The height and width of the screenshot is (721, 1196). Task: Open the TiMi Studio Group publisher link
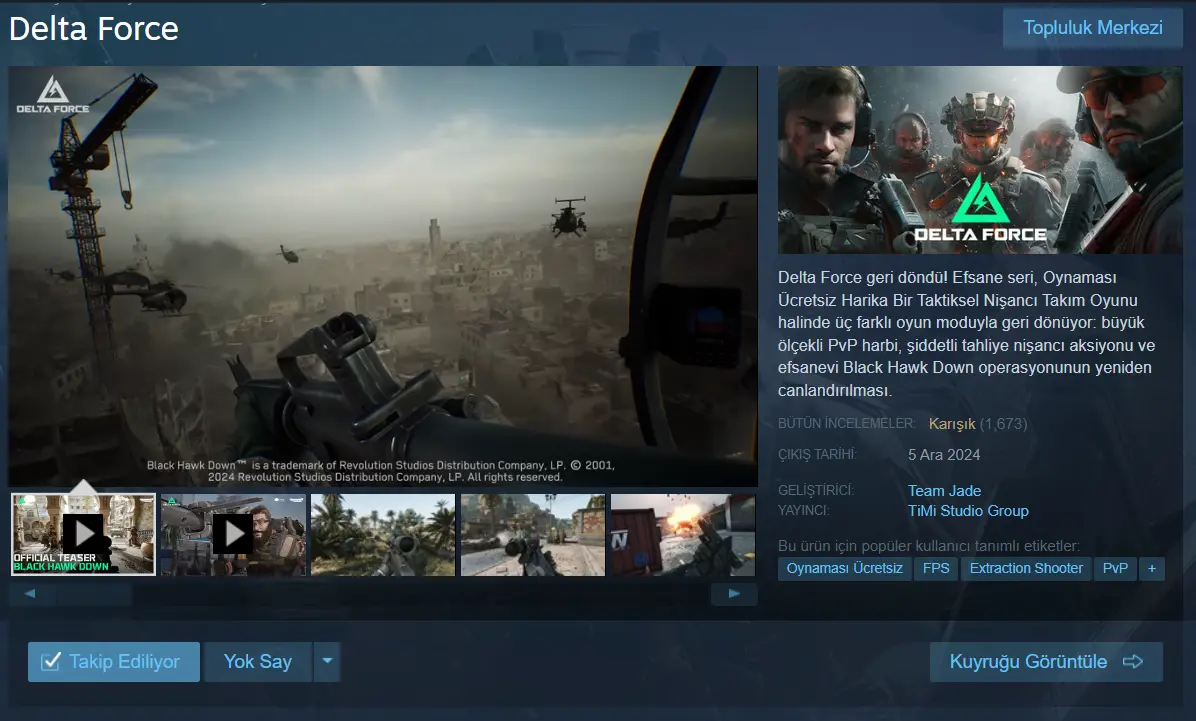click(x=968, y=510)
